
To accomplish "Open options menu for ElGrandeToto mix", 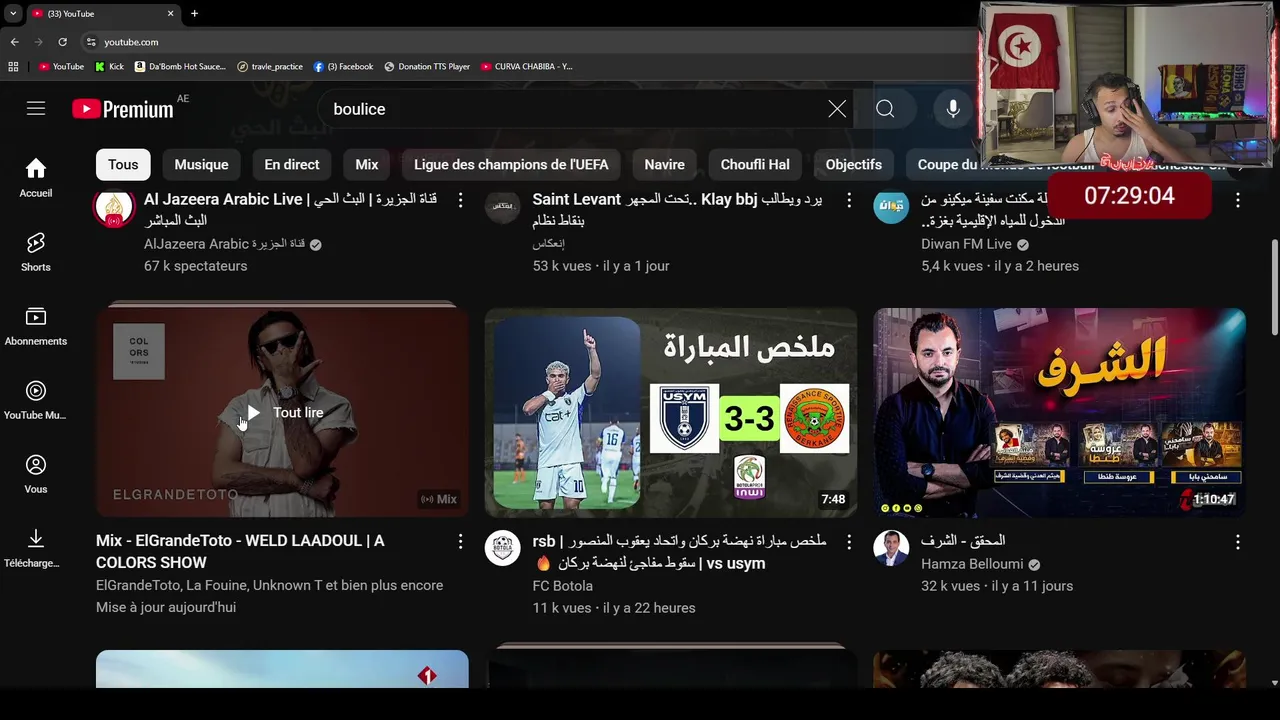I will pos(460,541).
